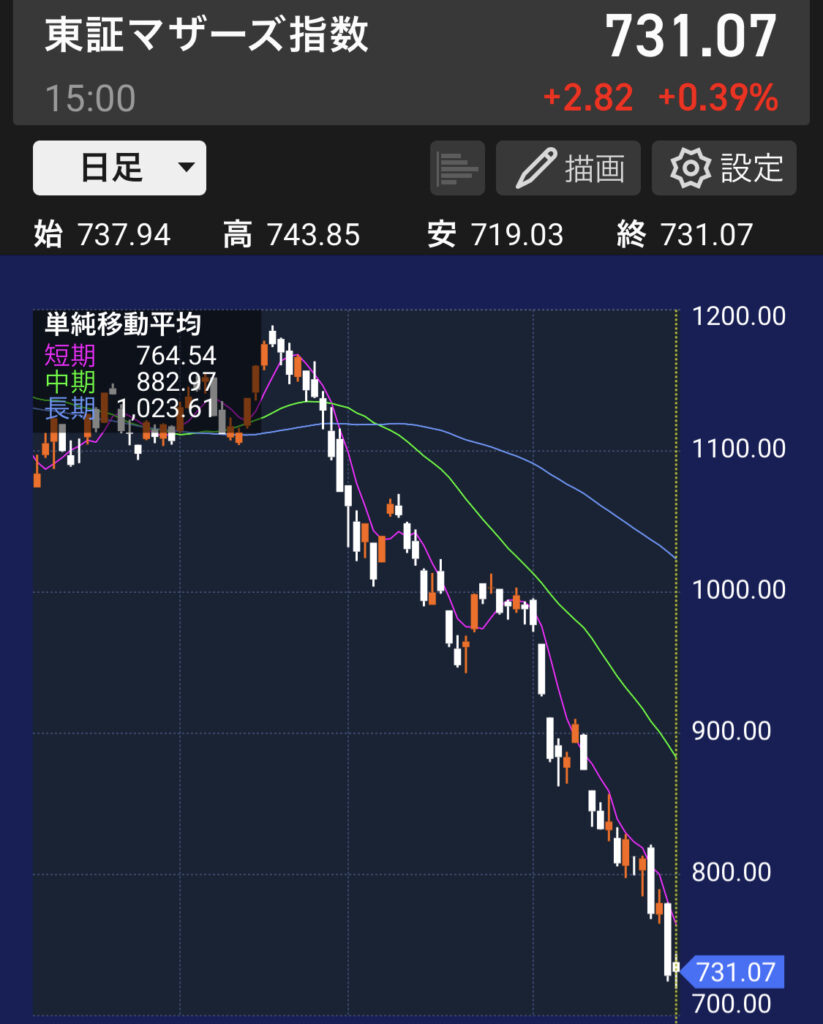Open the 日足 timeframe dropdown
The image size is (823, 1024).
coord(120,168)
